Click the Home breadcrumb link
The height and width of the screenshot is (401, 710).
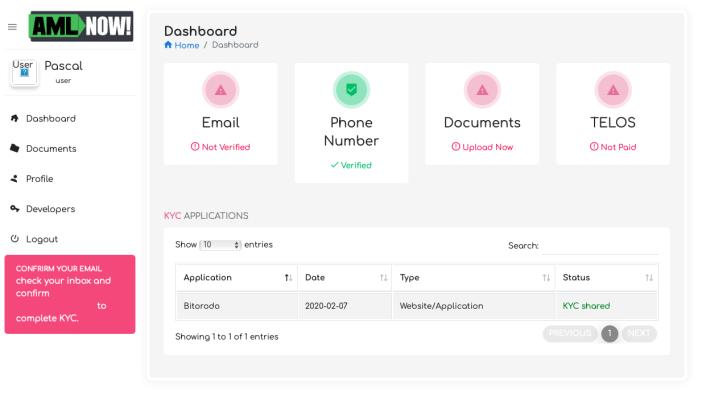[x=187, y=45]
